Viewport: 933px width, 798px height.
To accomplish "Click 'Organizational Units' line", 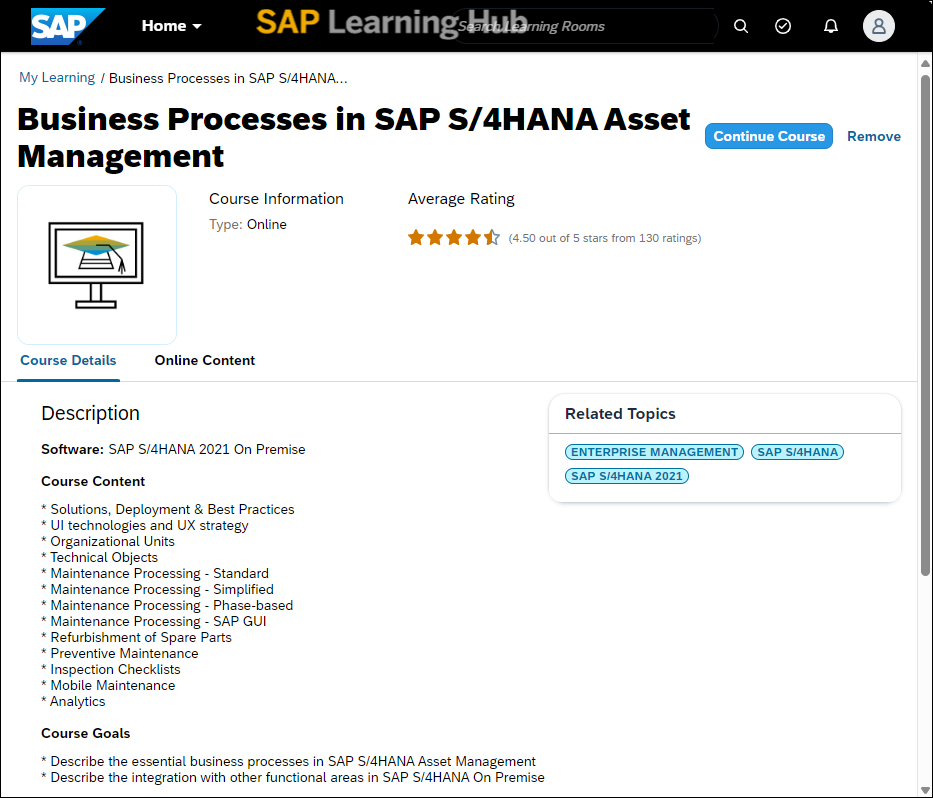I will 108,542.
